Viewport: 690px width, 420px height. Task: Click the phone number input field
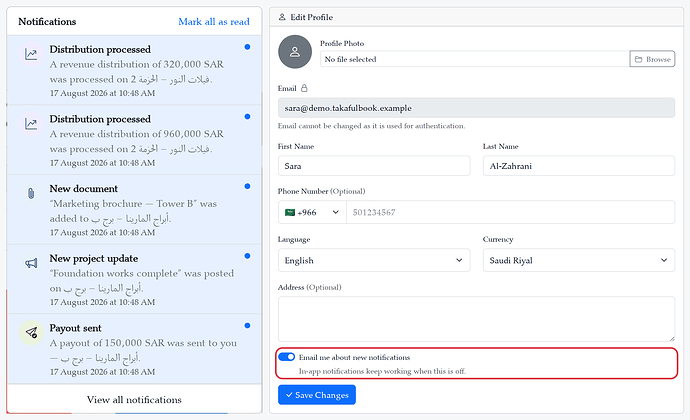[510, 212]
